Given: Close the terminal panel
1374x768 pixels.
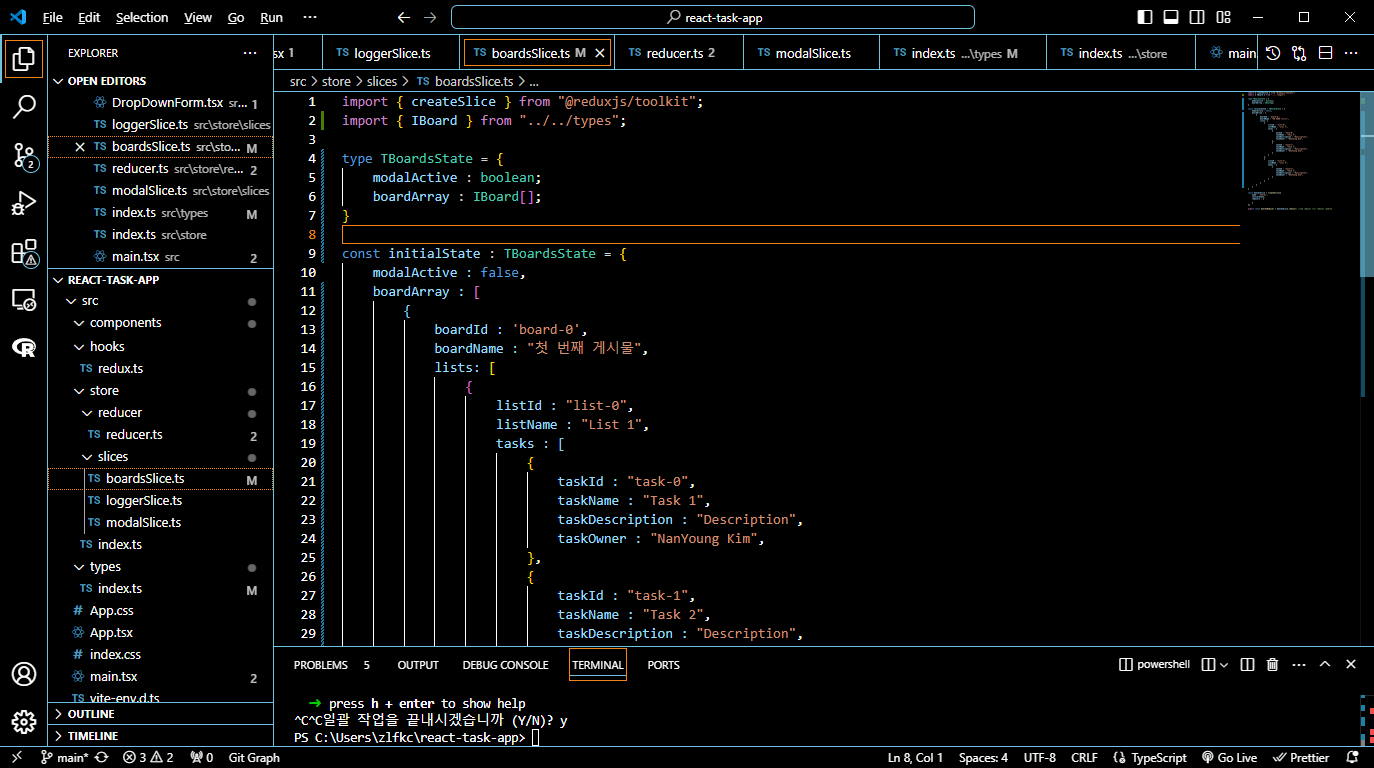Looking at the screenshot, I should 1351,664.
